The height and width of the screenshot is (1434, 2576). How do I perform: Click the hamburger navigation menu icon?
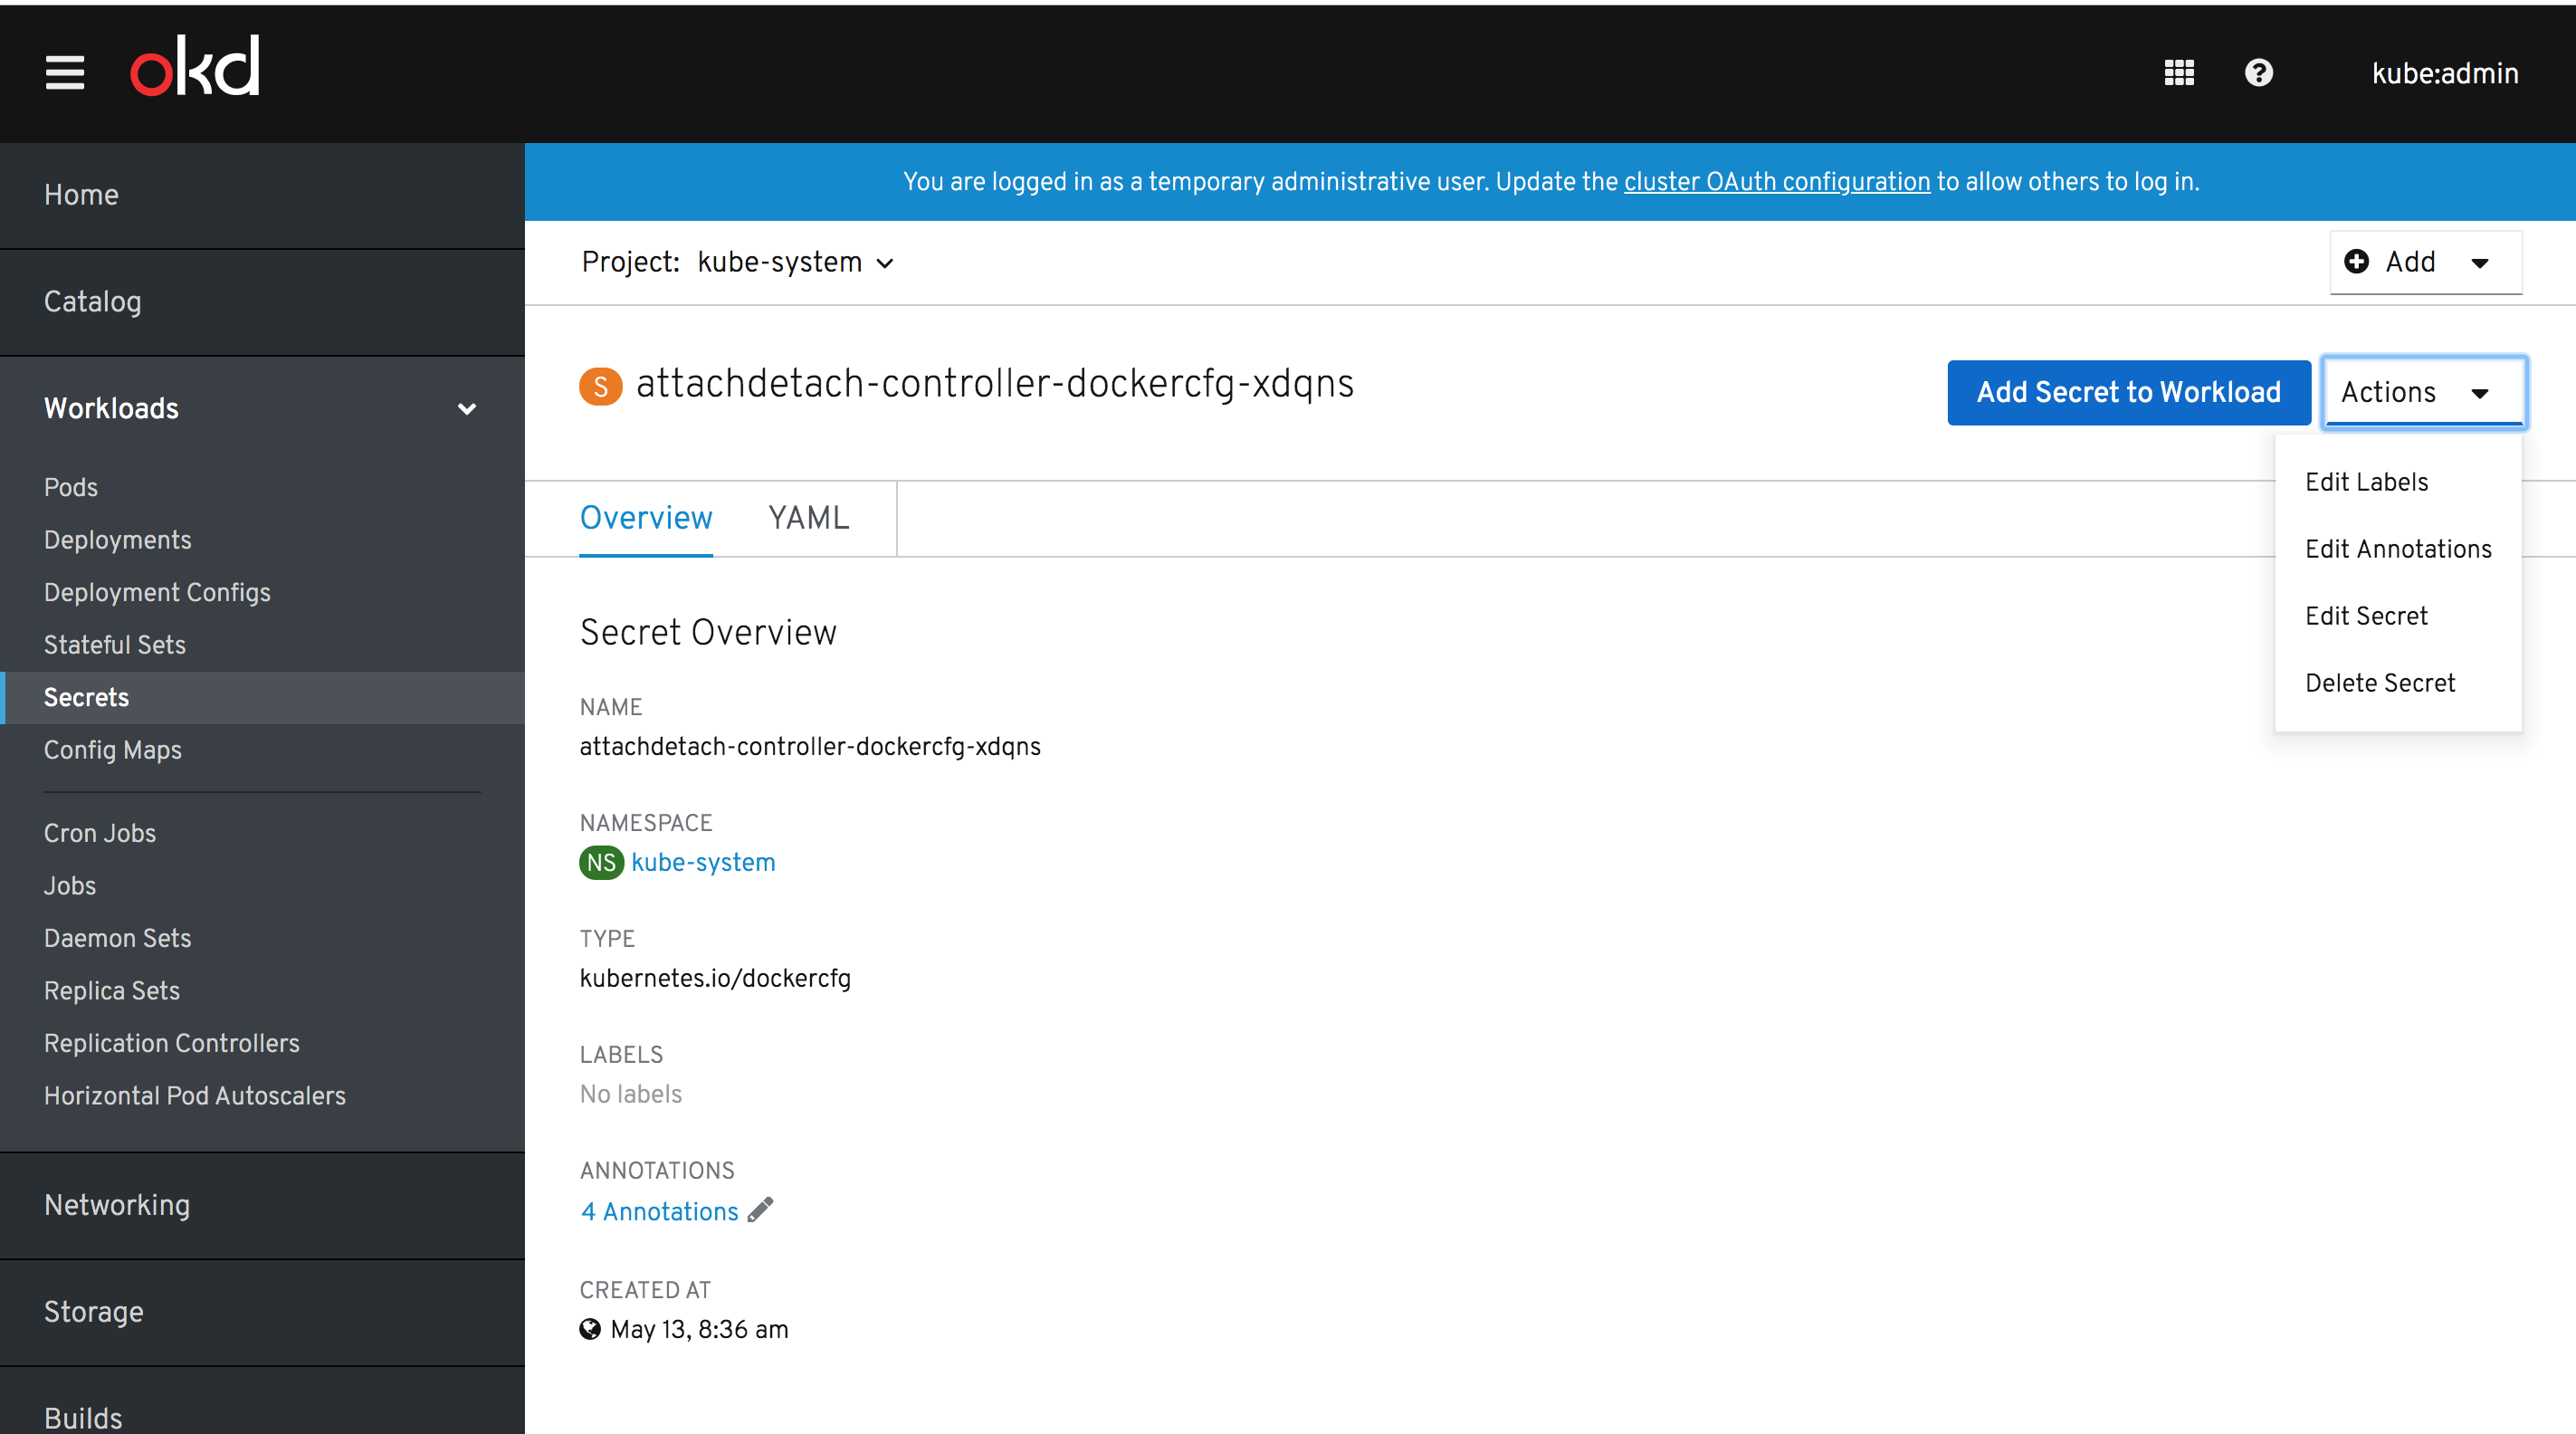(65, 73)
